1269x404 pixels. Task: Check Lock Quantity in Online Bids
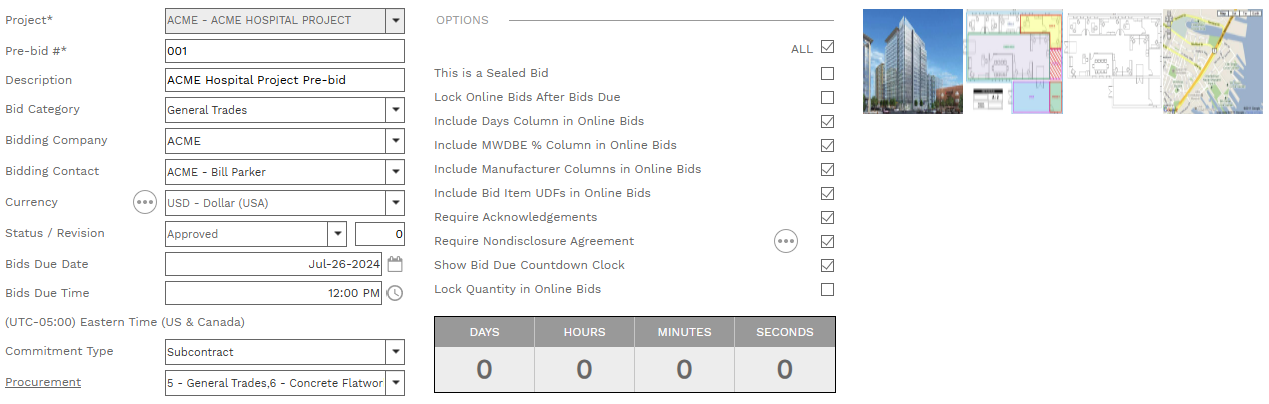tap(827, 290)
